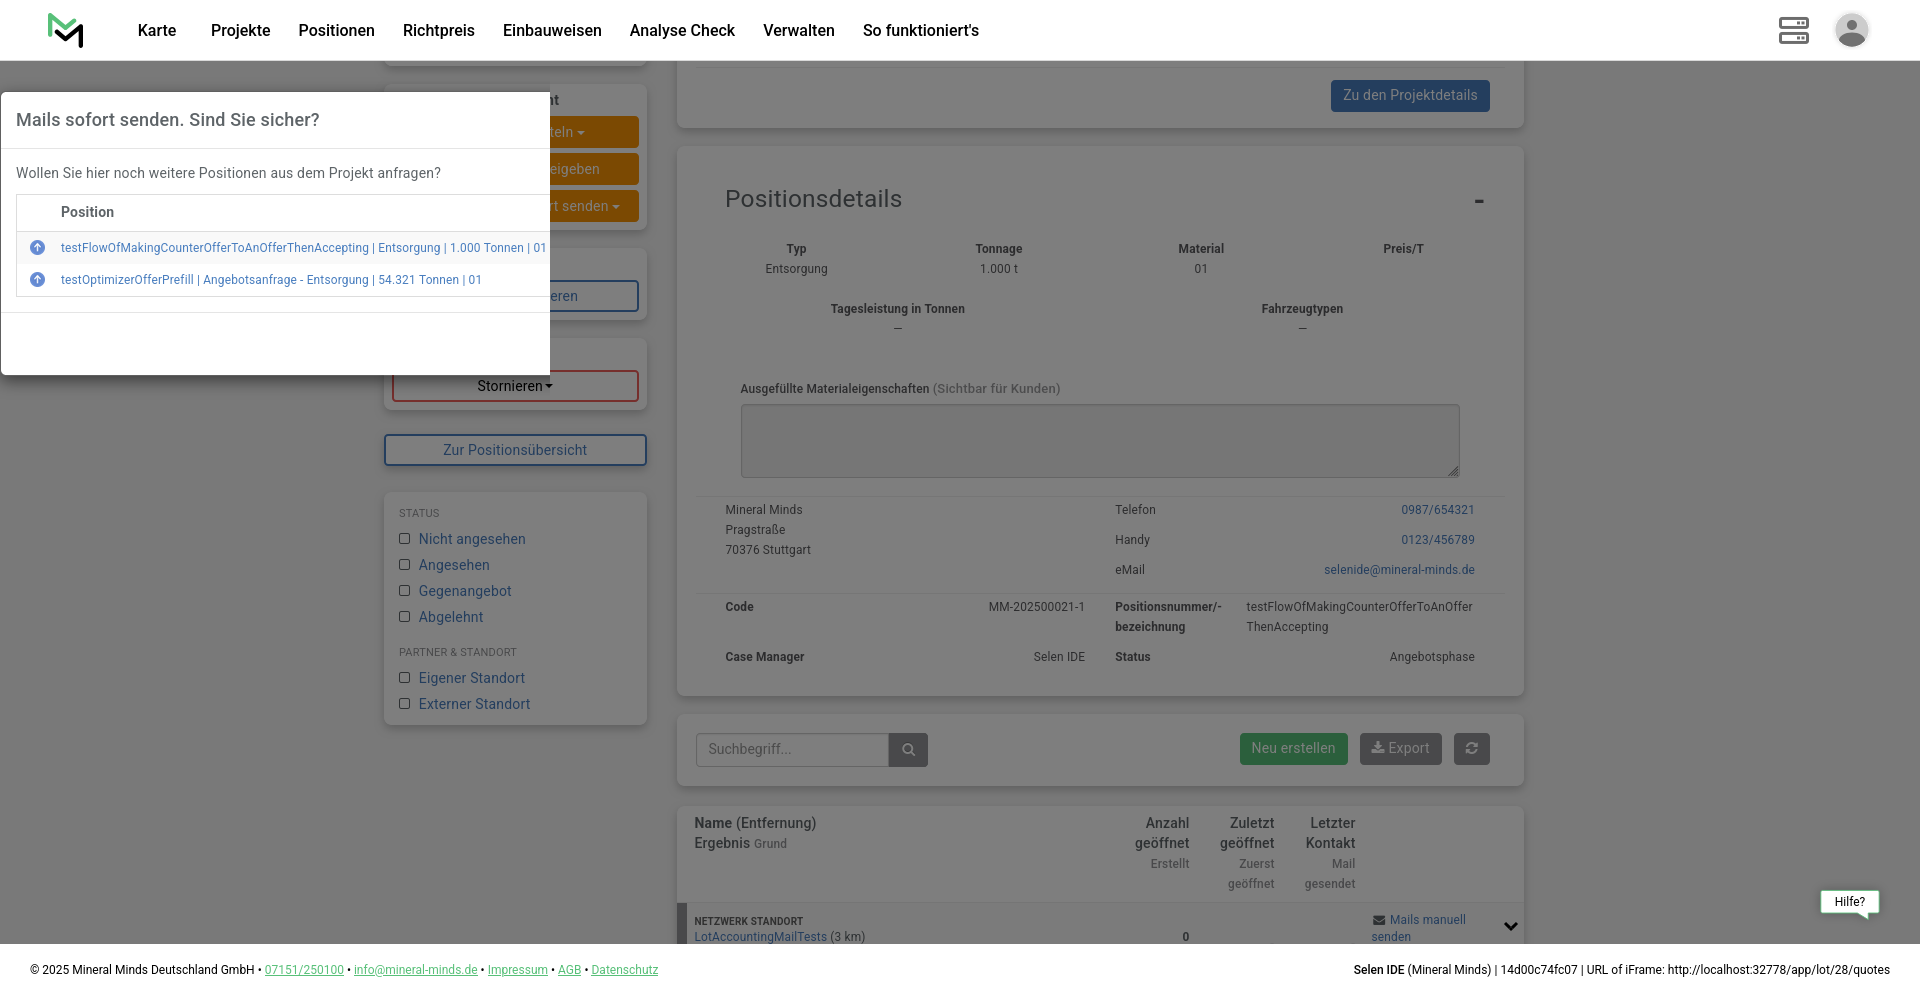Viewport: 1920px width, 994px height.
Task: Toggle the Gegenangebot status checkbox
Action: pyautogui.click(x=405, y=591)
